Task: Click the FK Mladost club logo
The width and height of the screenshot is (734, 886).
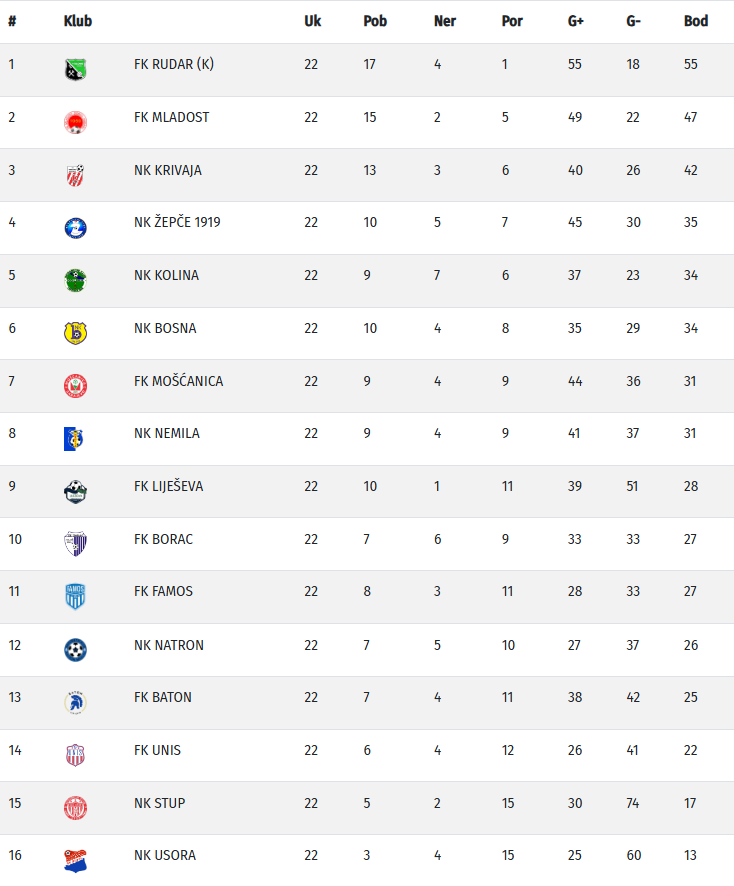Action: point(75,122)
